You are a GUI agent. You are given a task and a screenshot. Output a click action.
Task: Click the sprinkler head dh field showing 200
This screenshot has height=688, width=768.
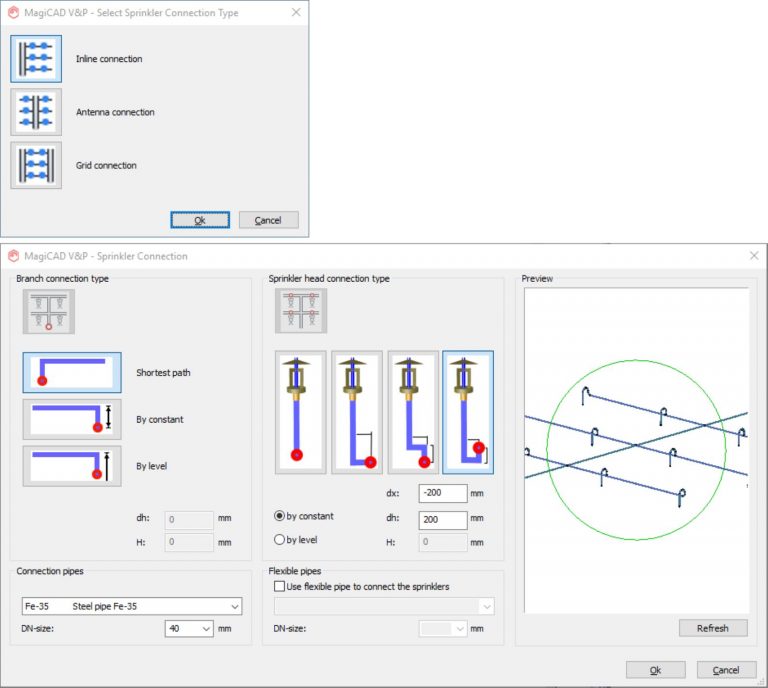pos(443,520)
